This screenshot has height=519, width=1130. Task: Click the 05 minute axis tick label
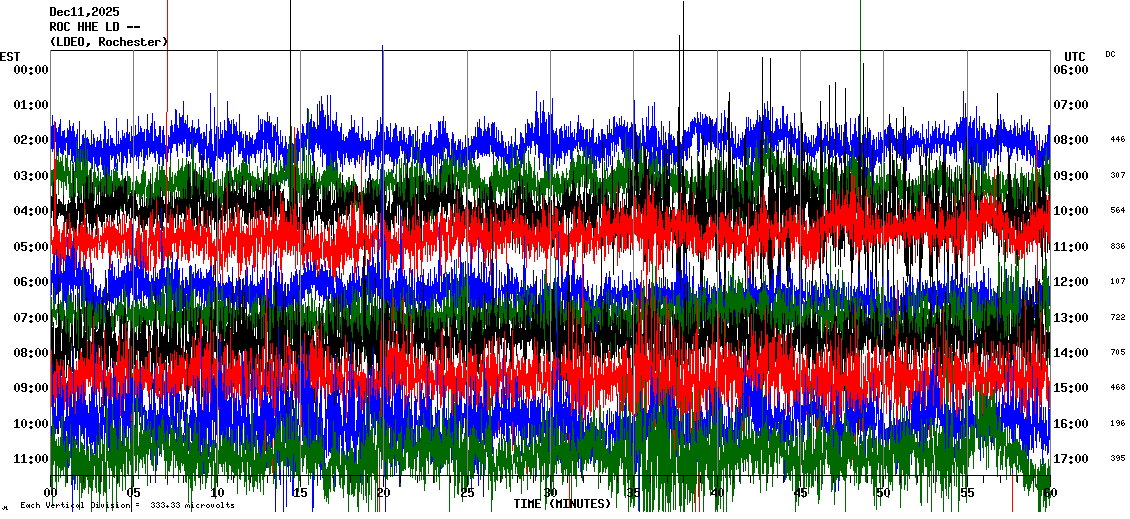(133, 493)
